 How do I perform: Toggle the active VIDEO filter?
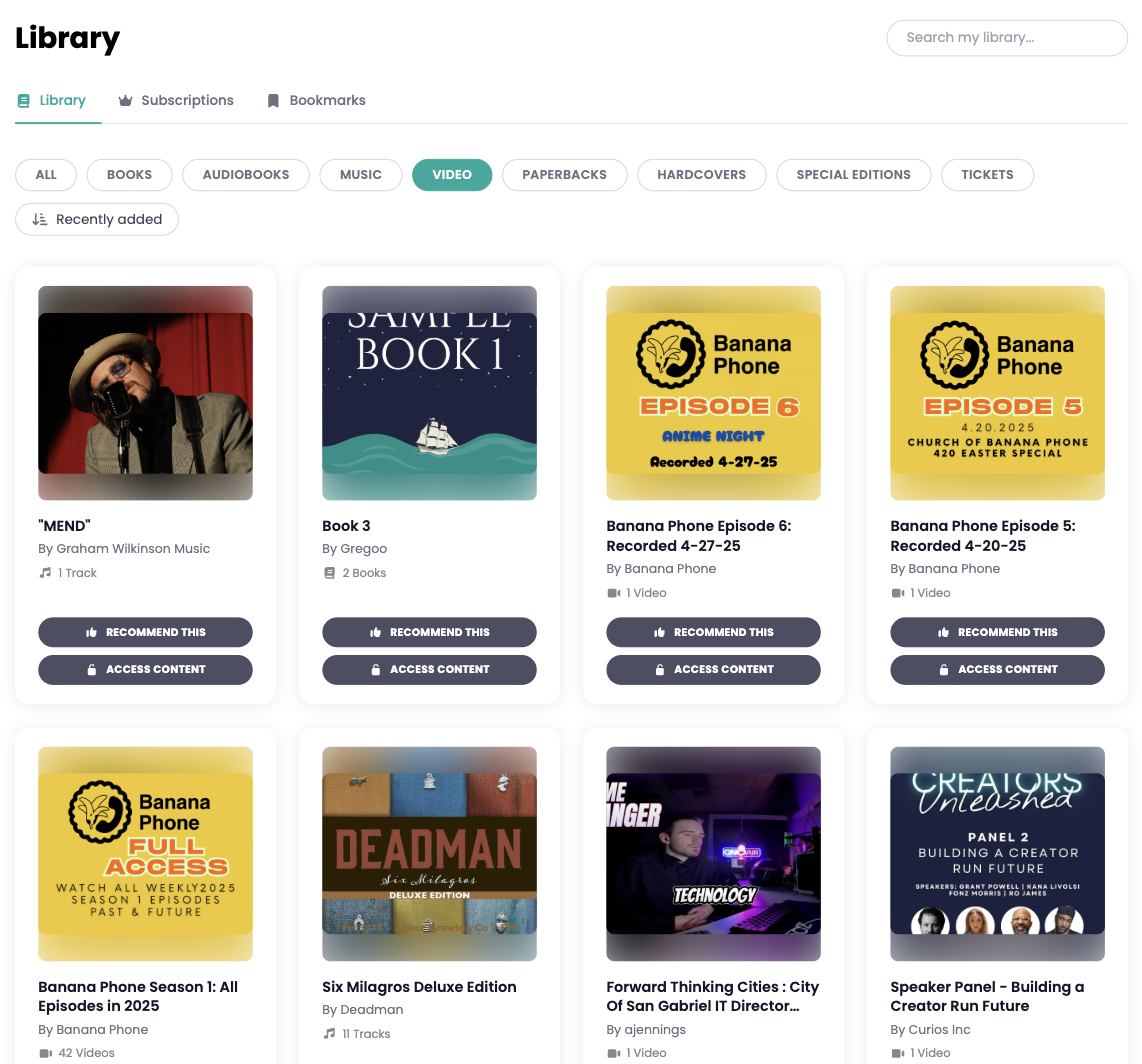click(x=452, y=175)
